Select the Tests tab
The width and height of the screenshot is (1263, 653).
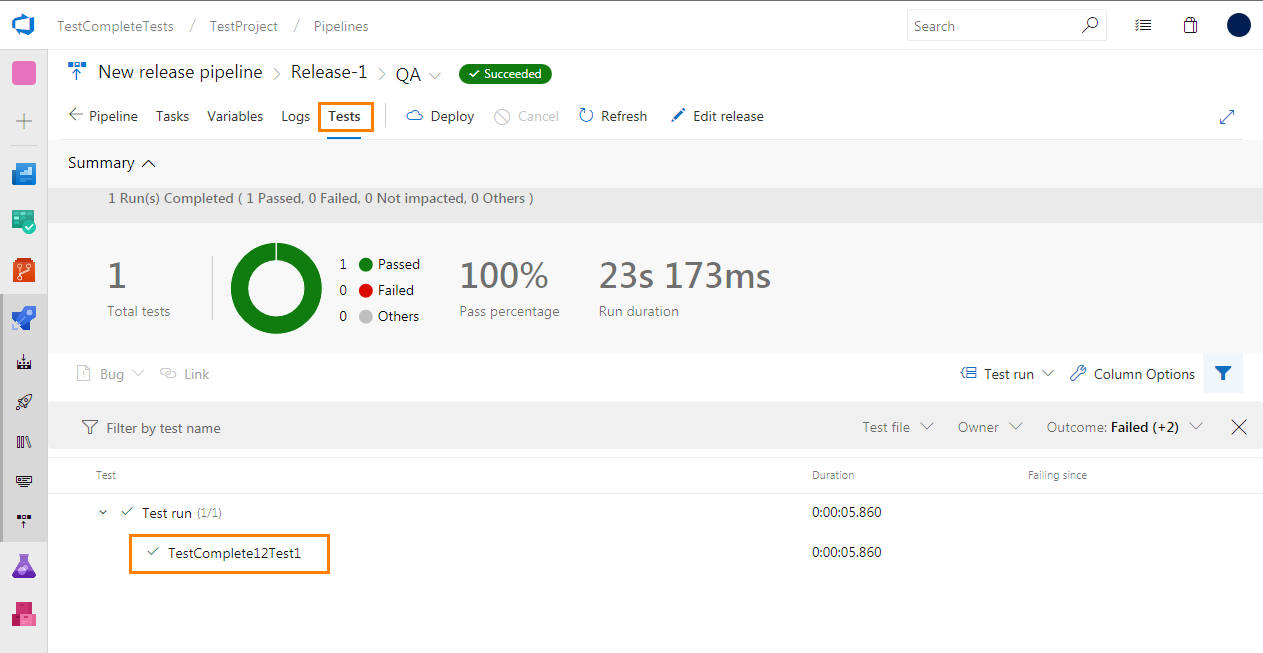(344, 116)
